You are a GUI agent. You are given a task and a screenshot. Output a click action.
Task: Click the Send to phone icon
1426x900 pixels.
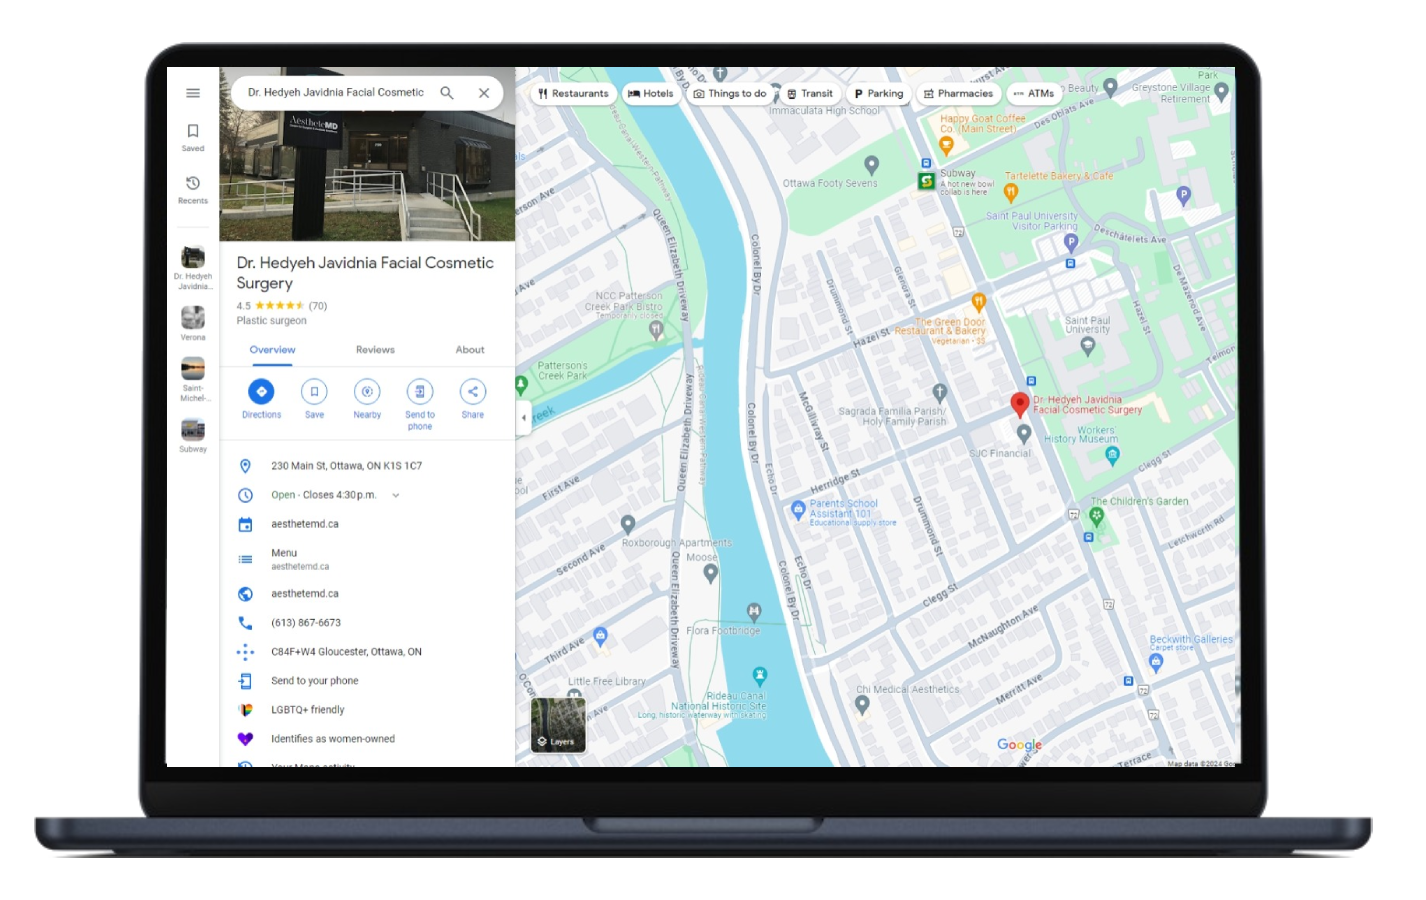[x=420, y=392]
